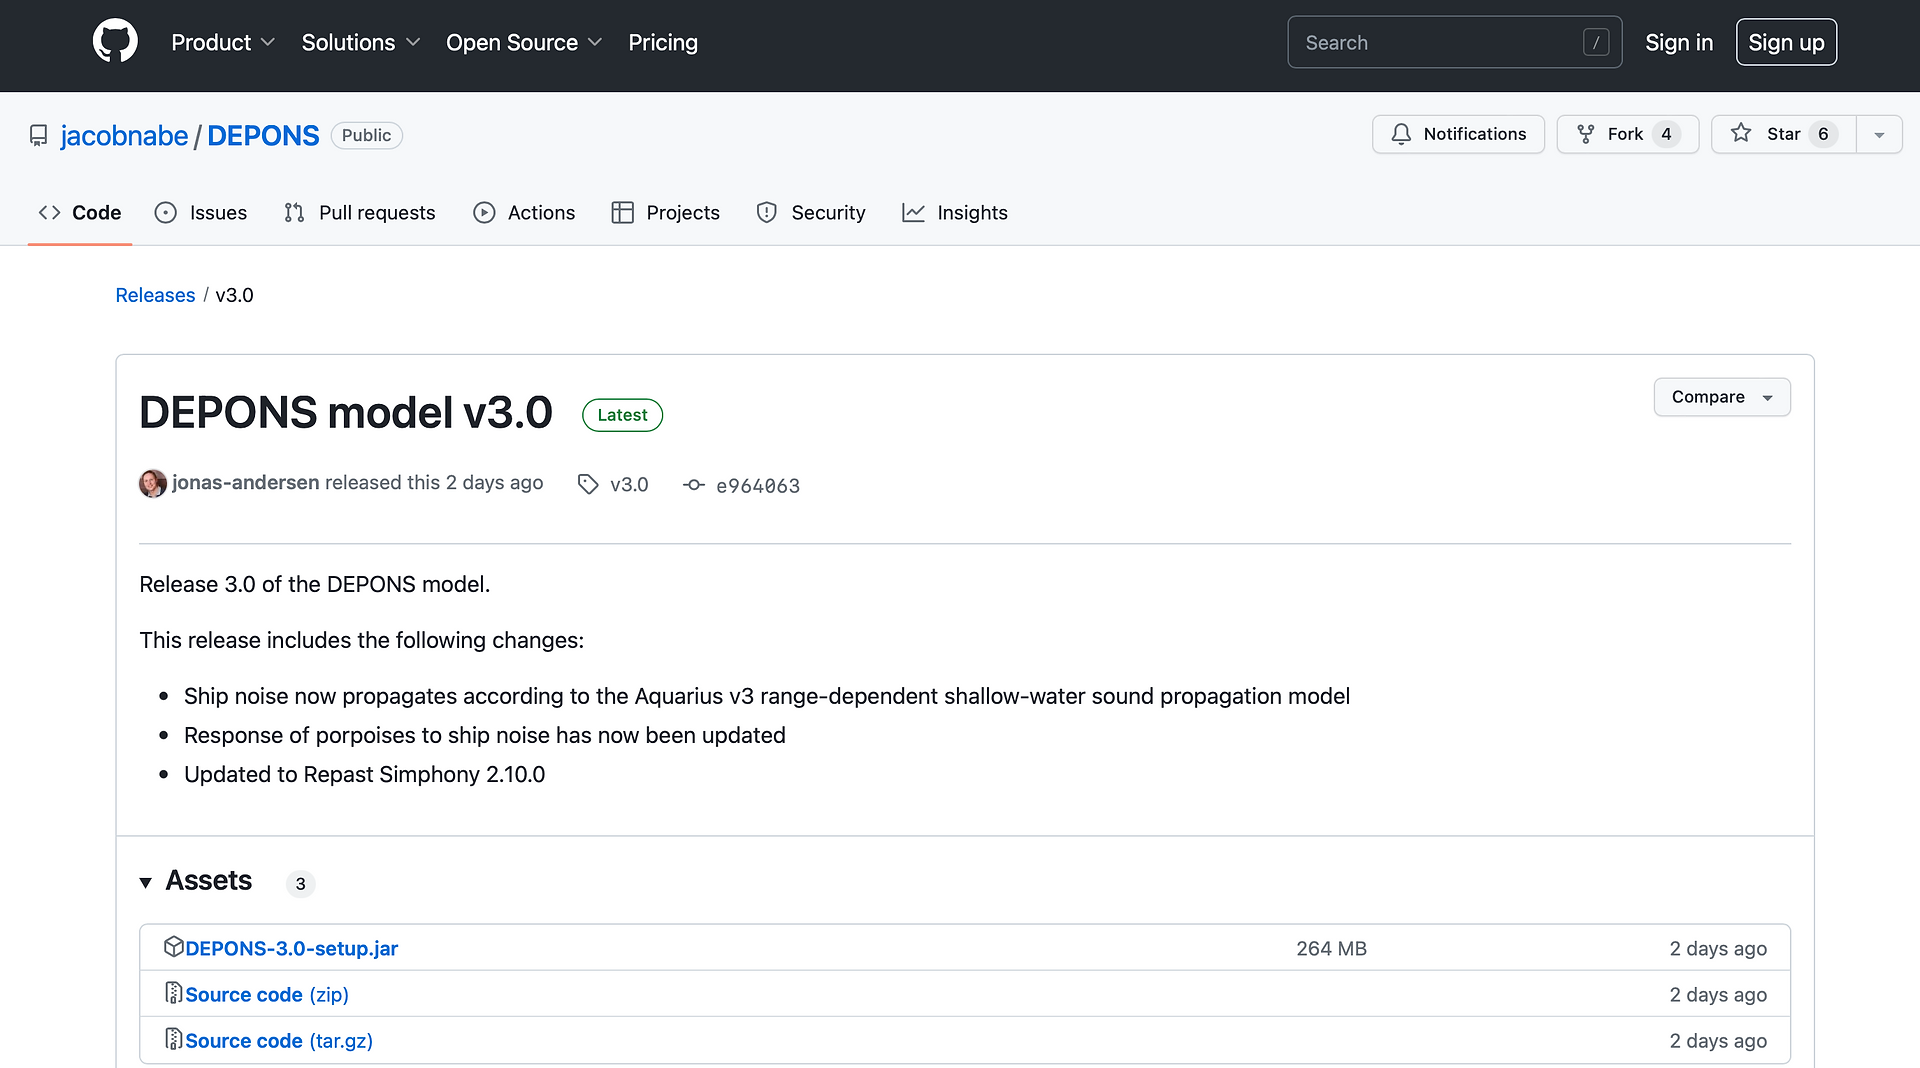Switch to the Code tab

tap(80, 212)
